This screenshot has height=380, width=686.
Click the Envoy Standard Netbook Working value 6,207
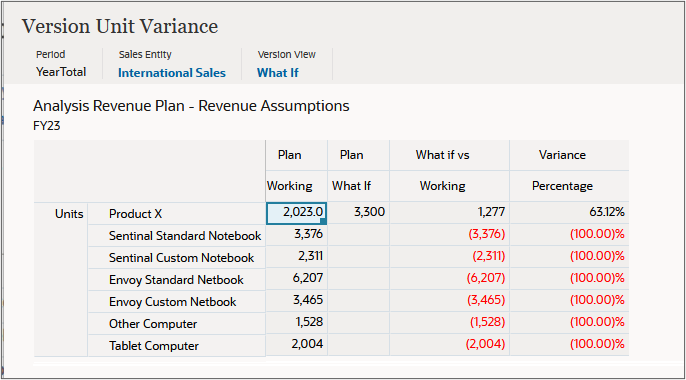click(296, 278)
